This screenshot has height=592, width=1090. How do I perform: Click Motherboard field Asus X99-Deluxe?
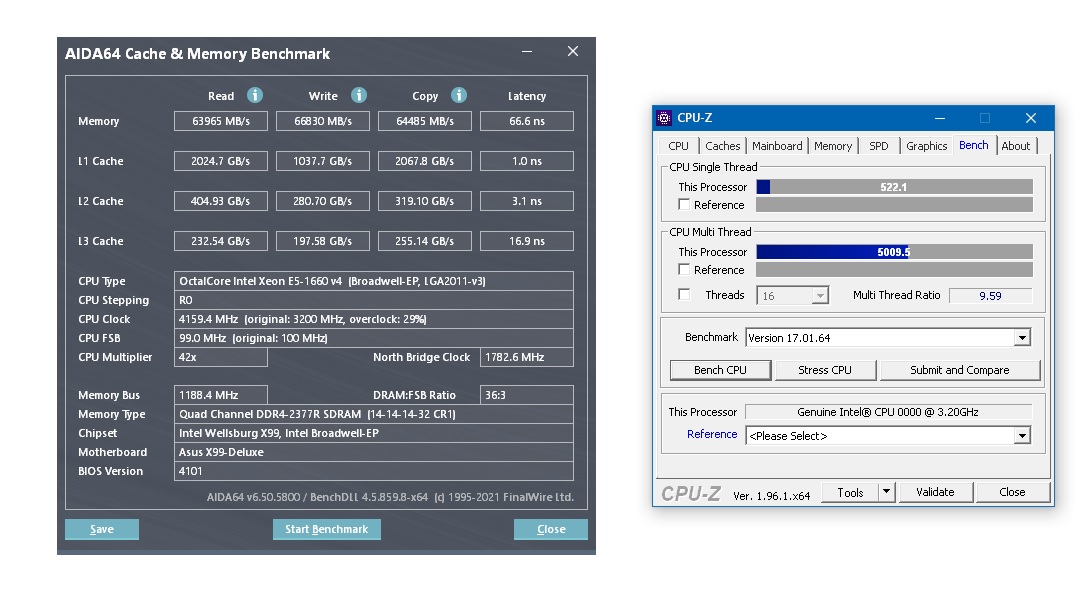pyautogui.click(x=374, y=452)
